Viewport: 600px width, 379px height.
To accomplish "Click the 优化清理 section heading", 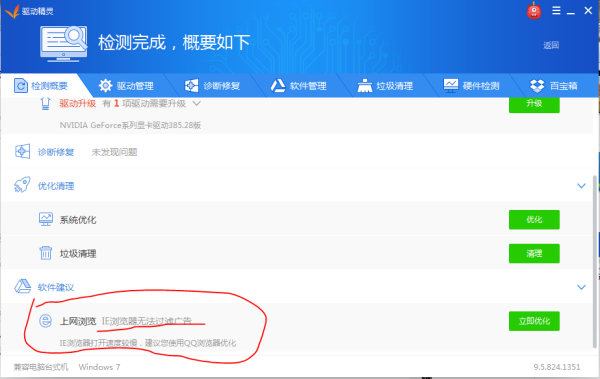I will (x=56, y=186).
